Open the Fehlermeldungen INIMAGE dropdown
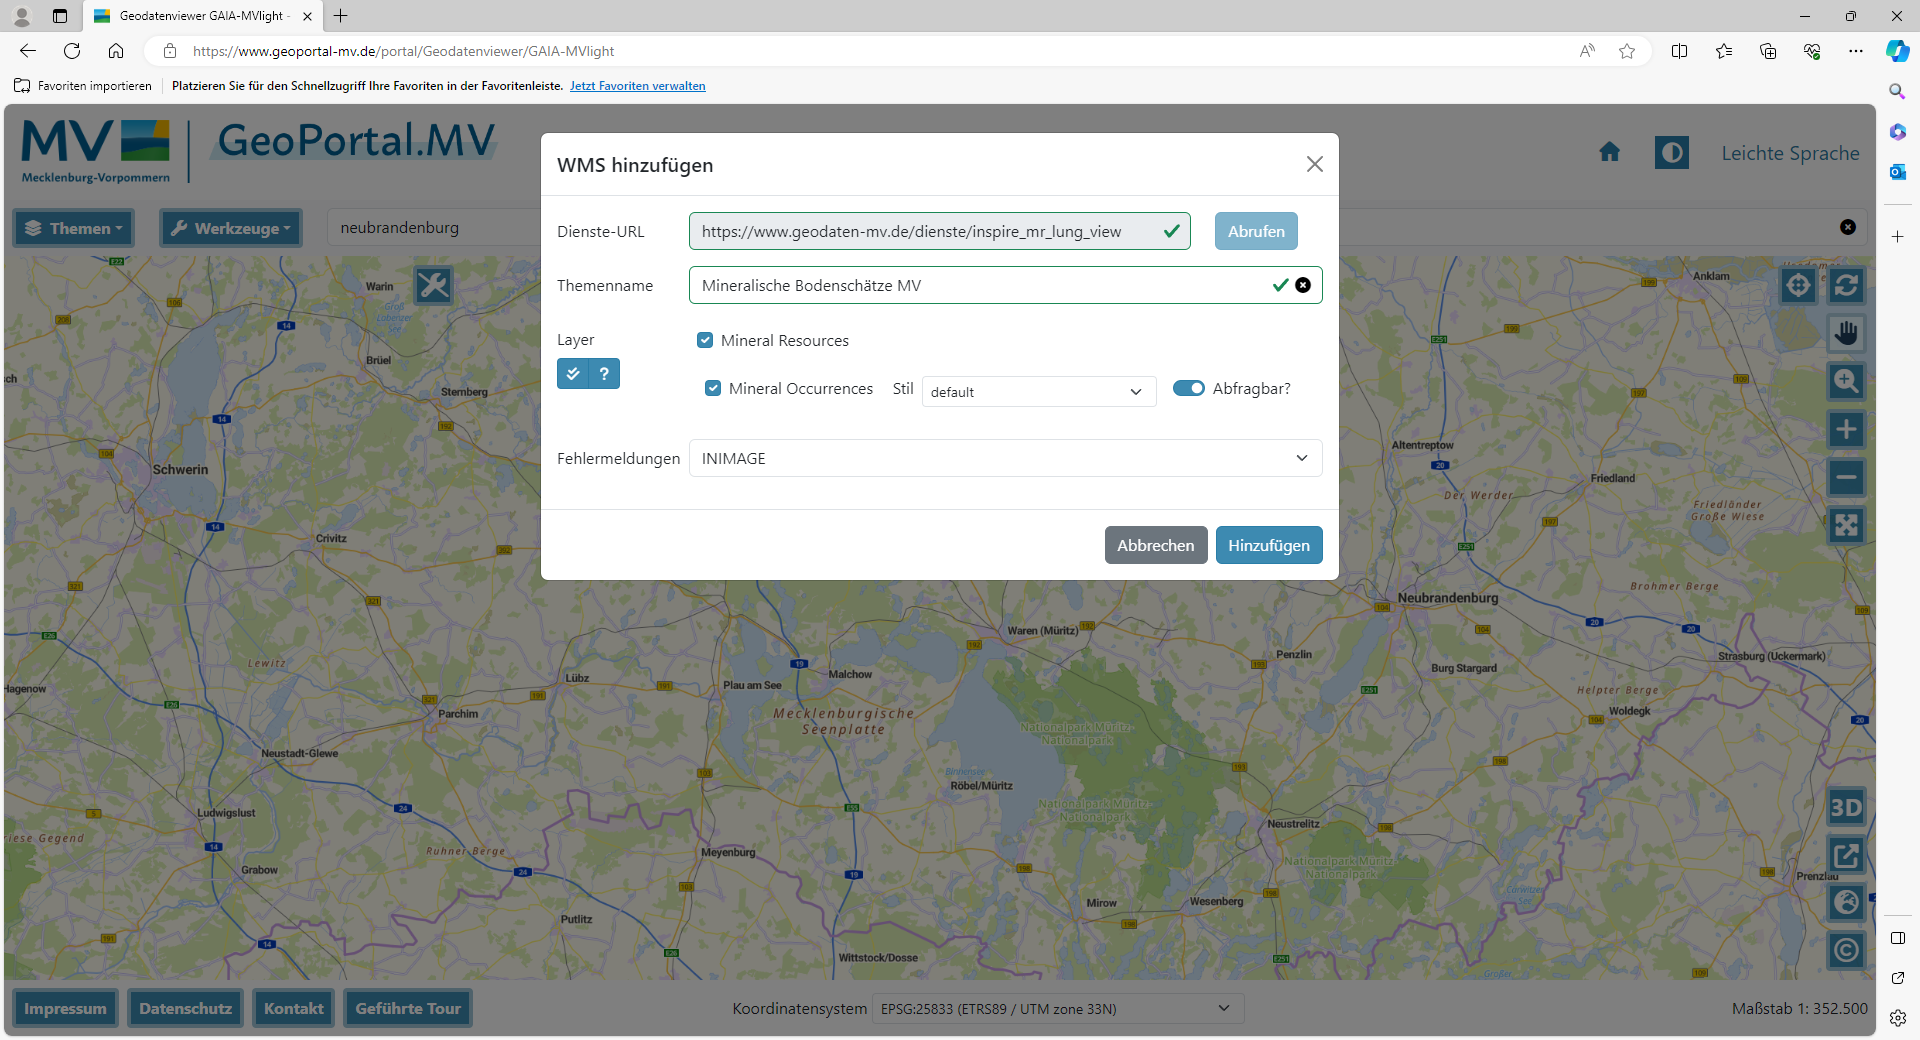Viewport: 1920px width, 1040px height. [x=1005, y=458]
